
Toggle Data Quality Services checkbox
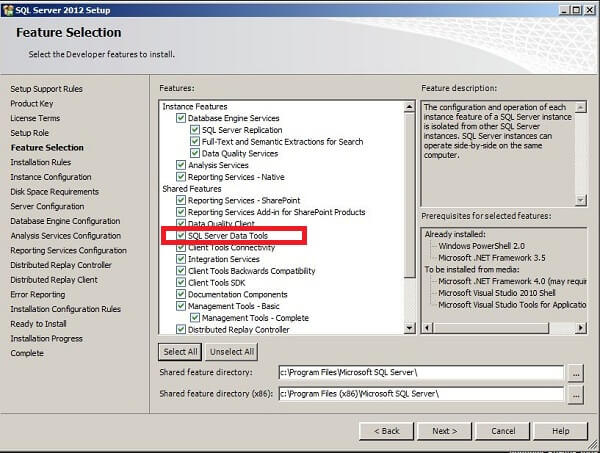point(195,153)
